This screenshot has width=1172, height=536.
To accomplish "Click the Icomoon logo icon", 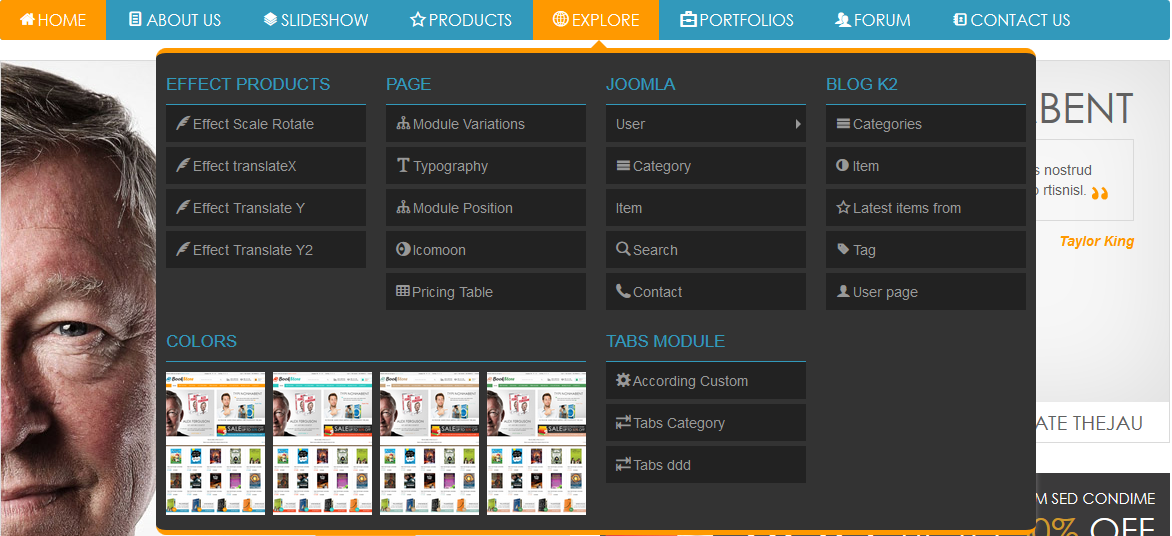I will coord(403,249).
